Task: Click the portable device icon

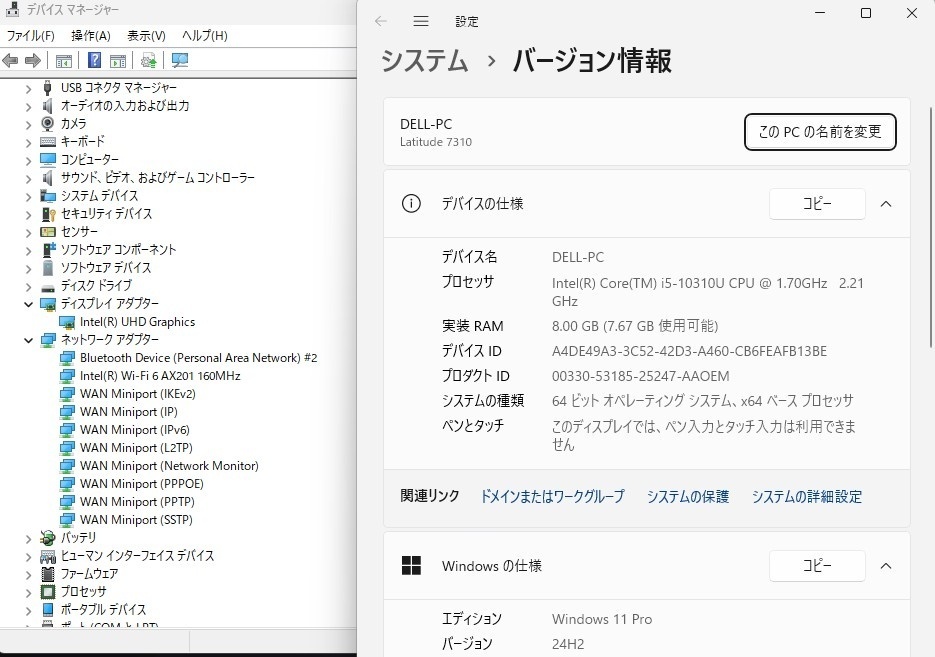Action: (x=48, y=609)
